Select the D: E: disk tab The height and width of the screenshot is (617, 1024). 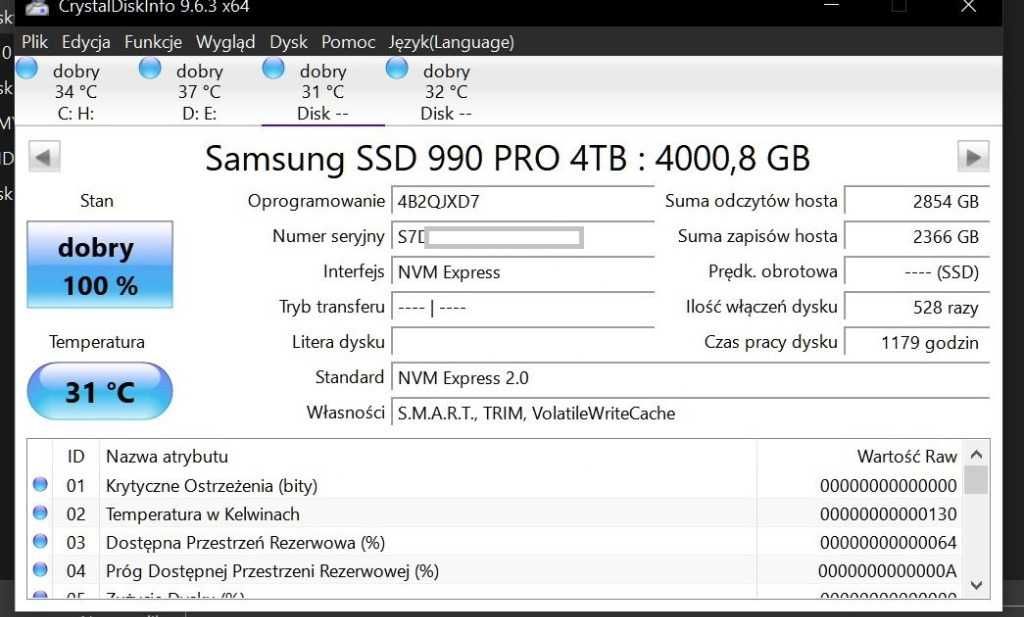[x=199, y=91]
